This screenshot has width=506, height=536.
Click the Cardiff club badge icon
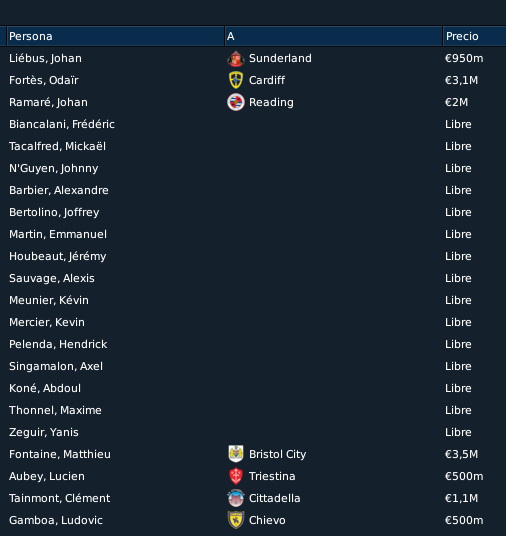click(236, 80)
